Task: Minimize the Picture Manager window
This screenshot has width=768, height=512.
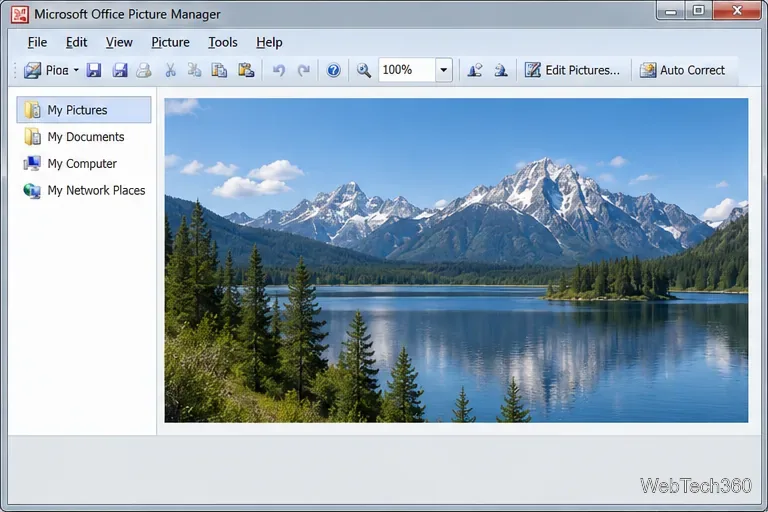Action: click(x=671, y=11)
